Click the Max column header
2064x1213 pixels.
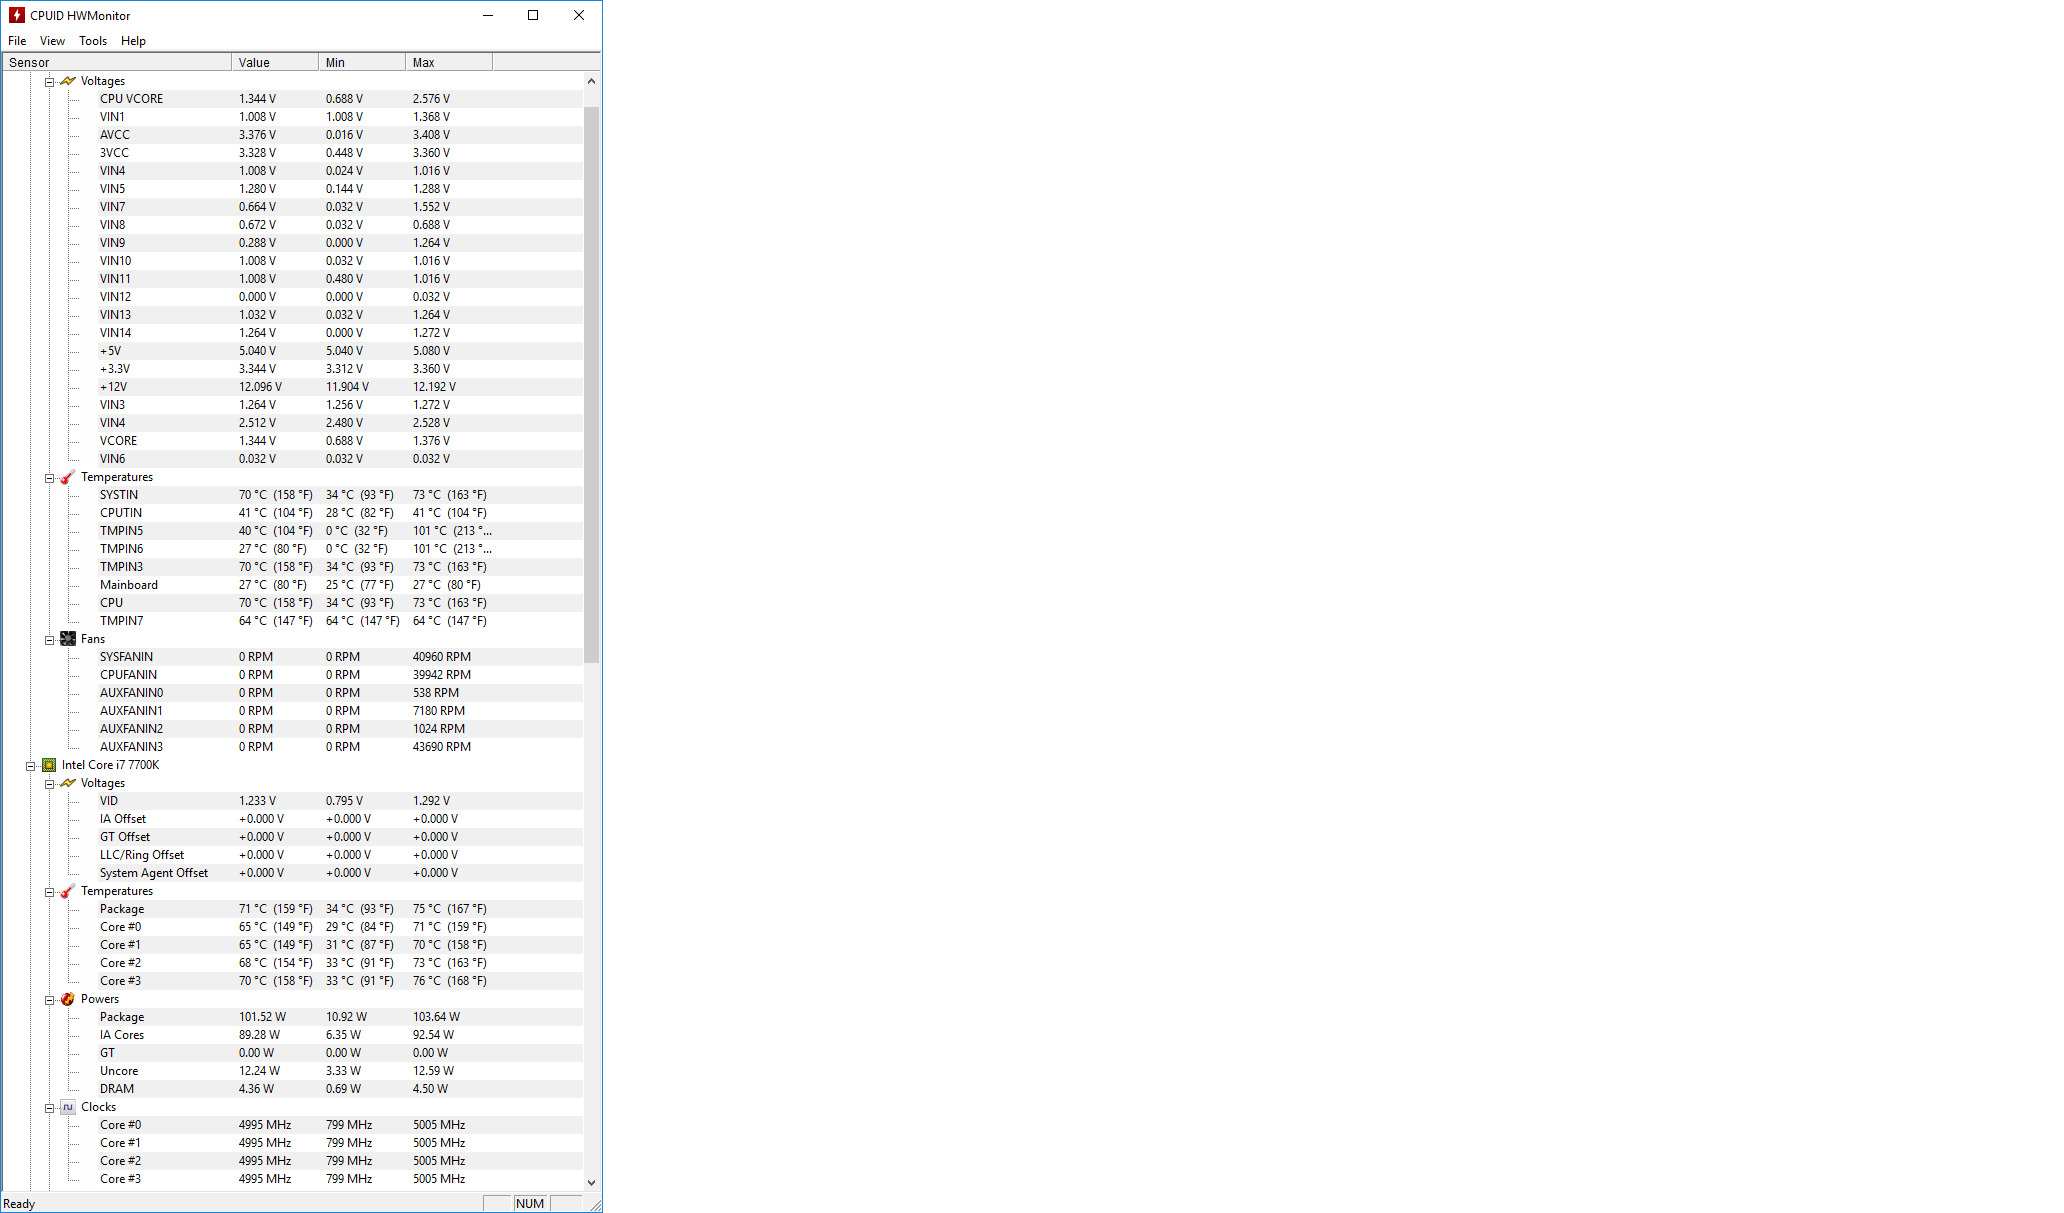448,62
